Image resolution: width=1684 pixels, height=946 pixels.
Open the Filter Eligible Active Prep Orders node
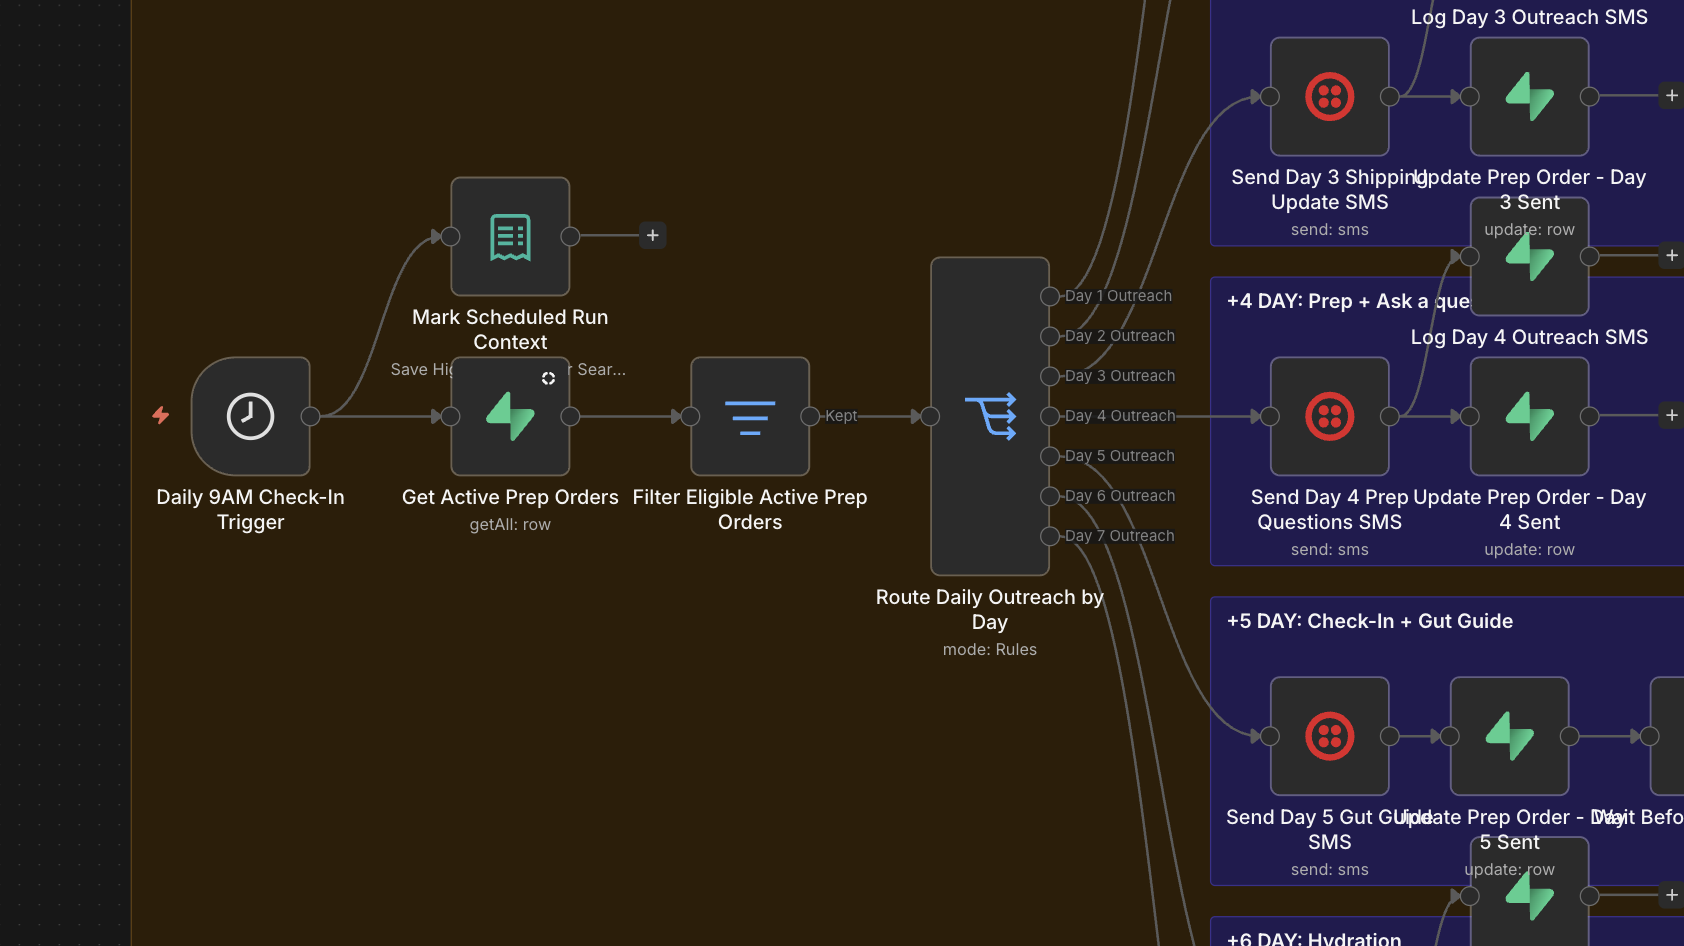point(750,416)
